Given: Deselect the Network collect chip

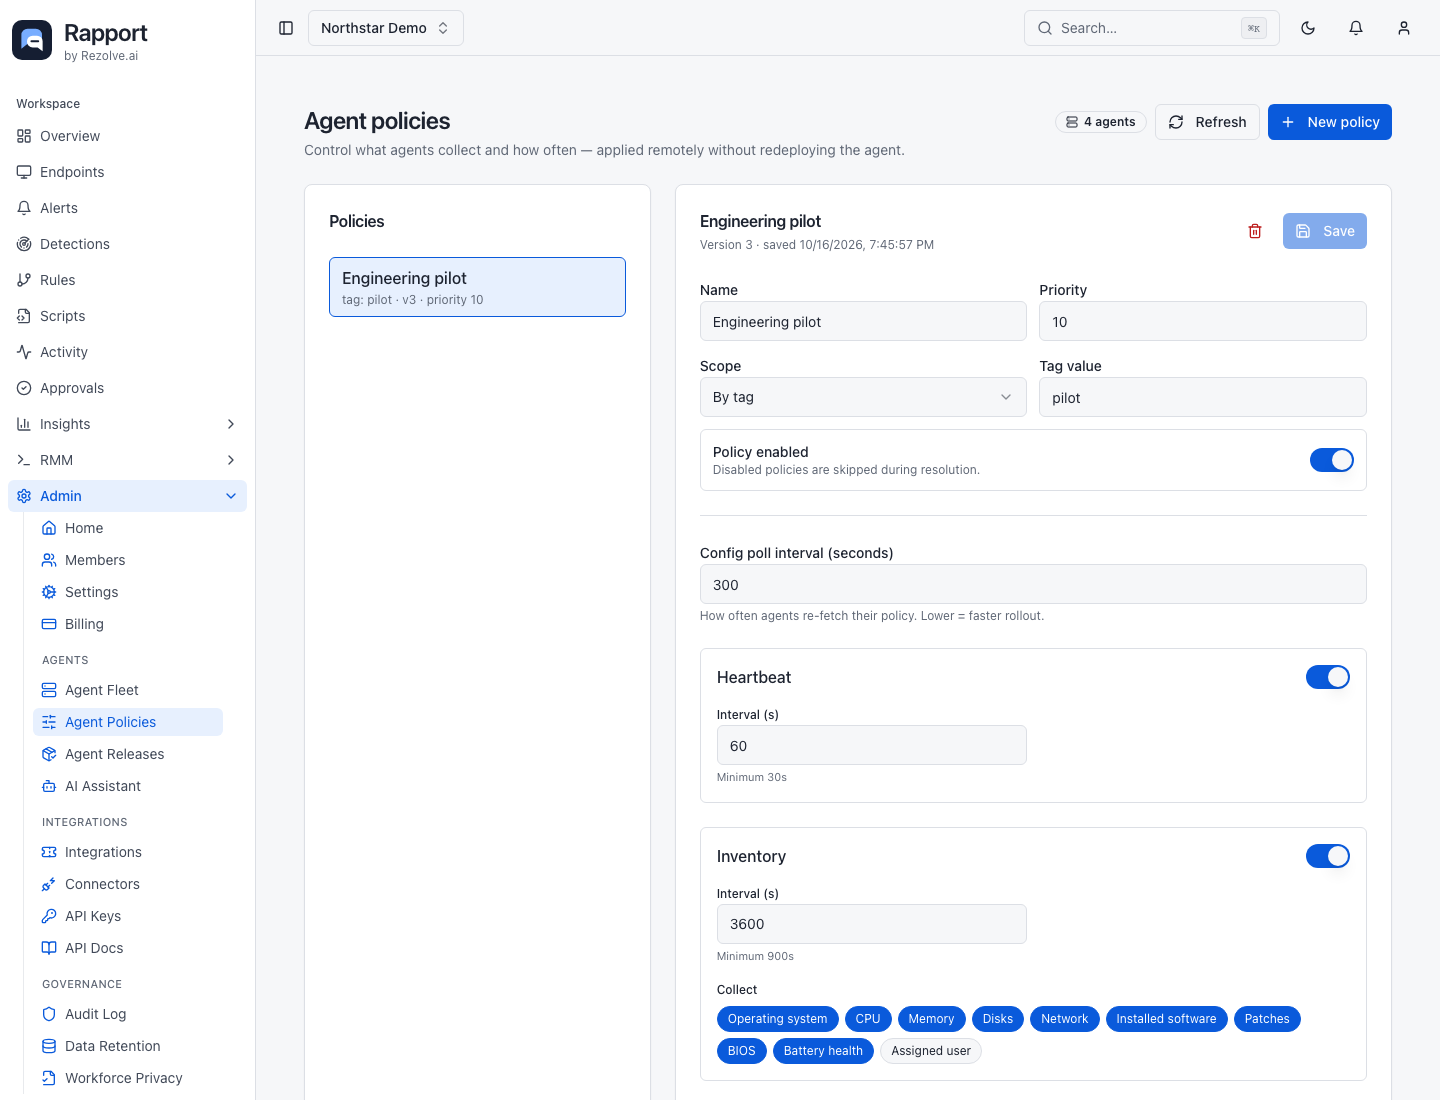Looking at the screenshot, I should click(1065, 1019).
